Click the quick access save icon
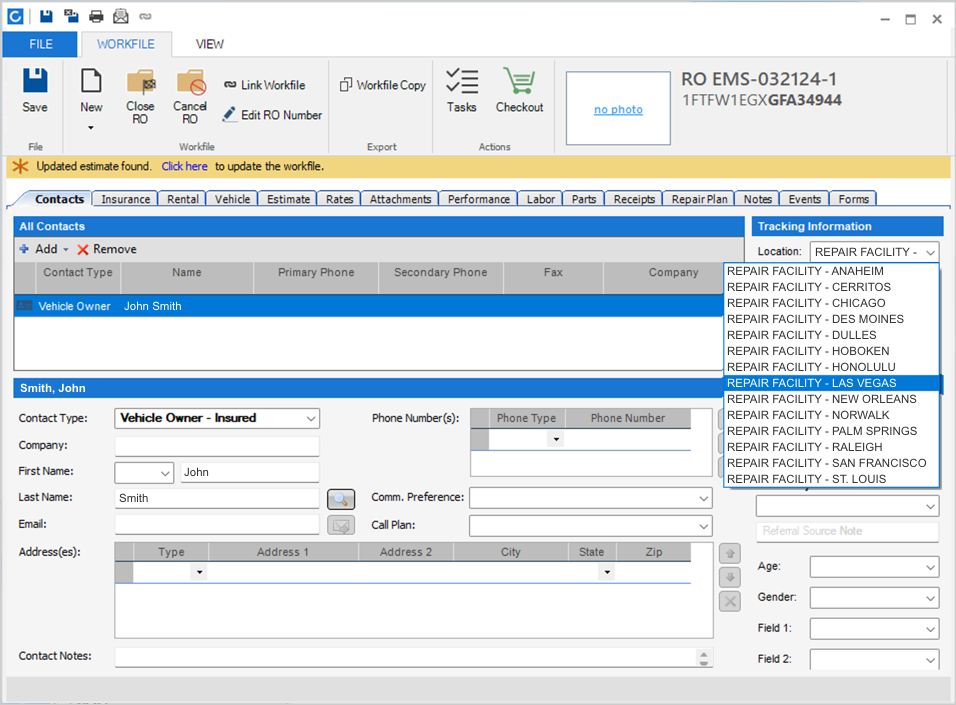The width and height of the screenshot is (956, 705). click(x=46, y=16)
